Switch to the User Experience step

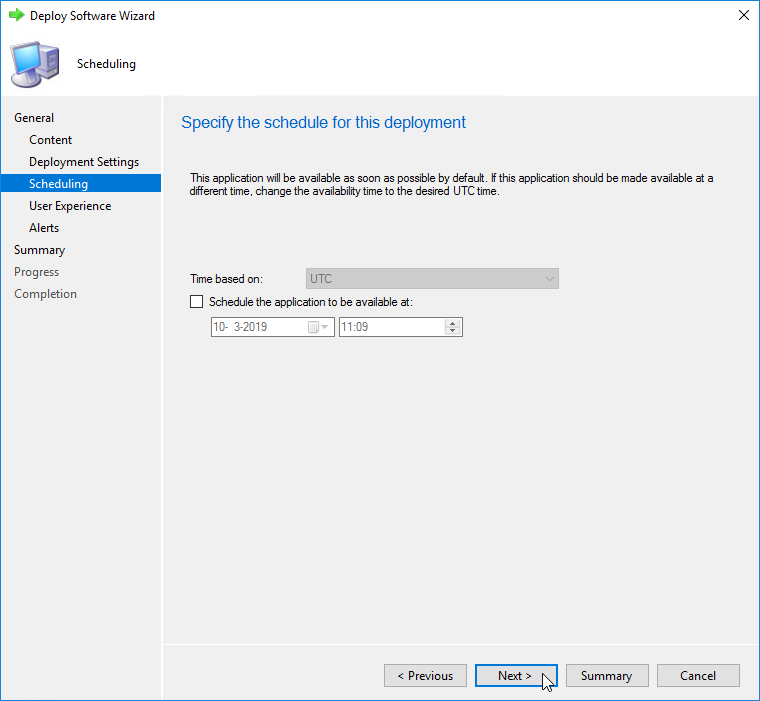point(70,206)
